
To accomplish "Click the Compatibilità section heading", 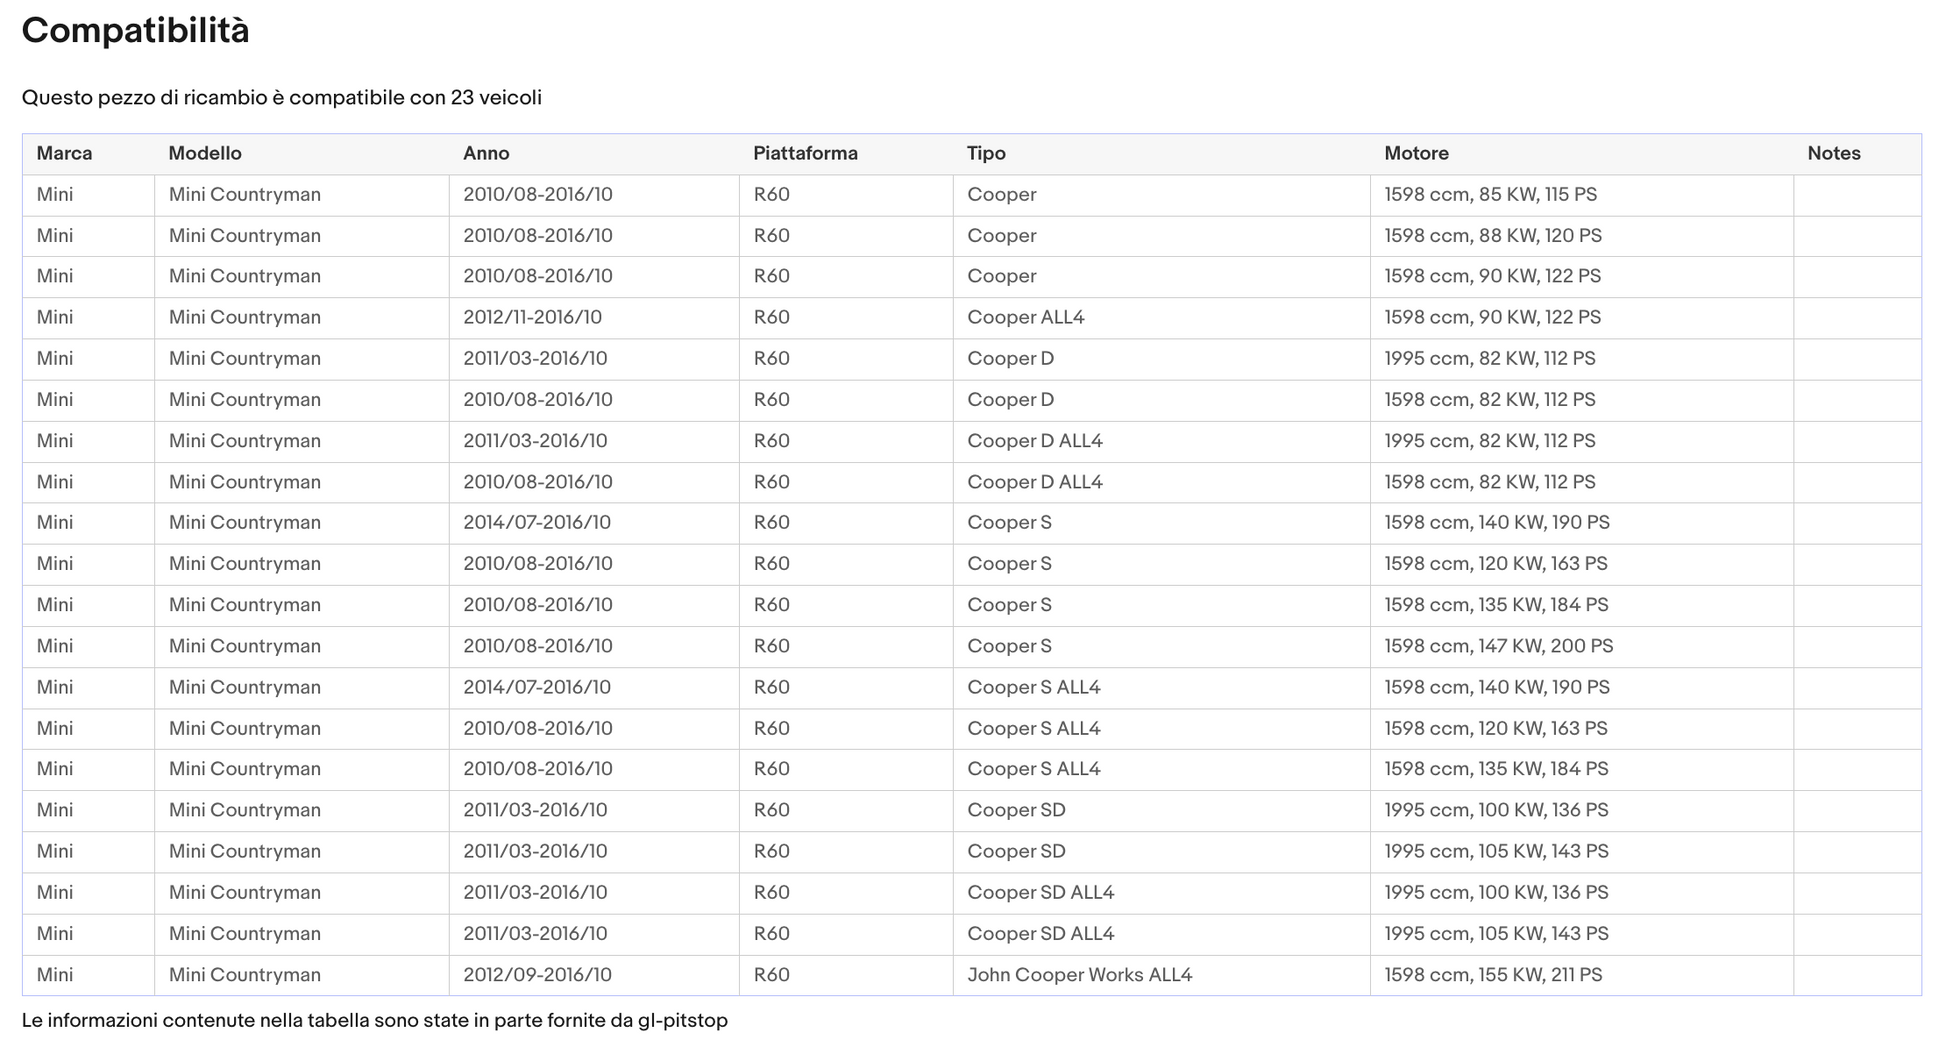I will (x=135, y=31).
